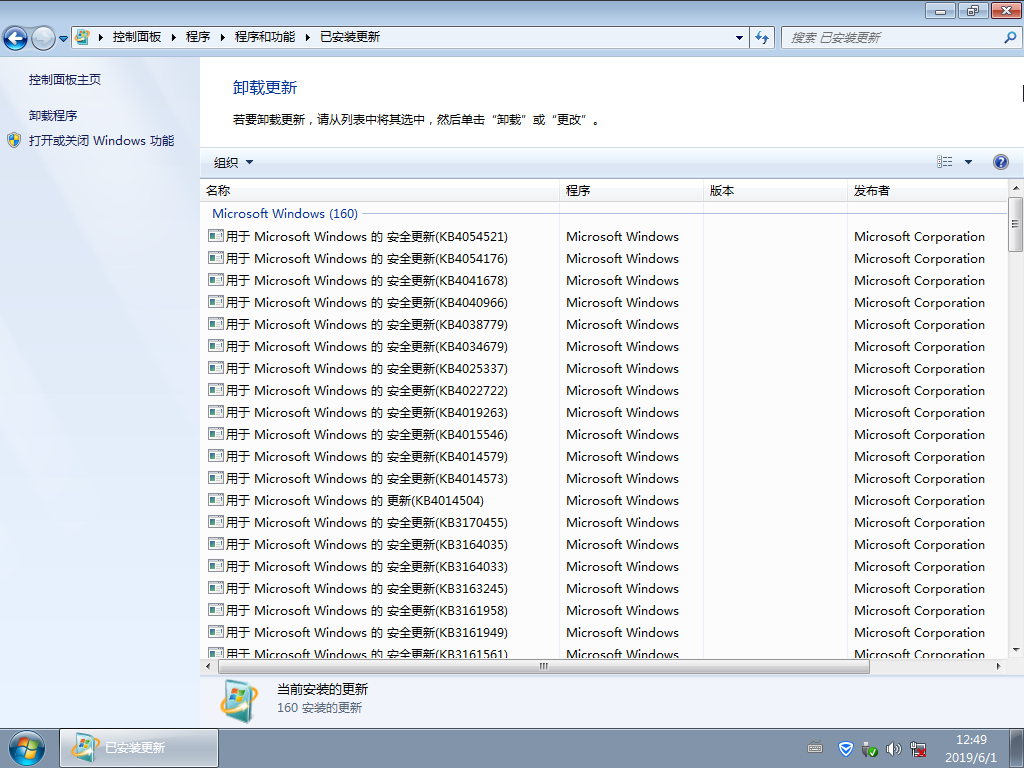This screenshot has width=1024, height=768.
Task: Click the safely remove hardware tray icon
Action: coord(870,750)
